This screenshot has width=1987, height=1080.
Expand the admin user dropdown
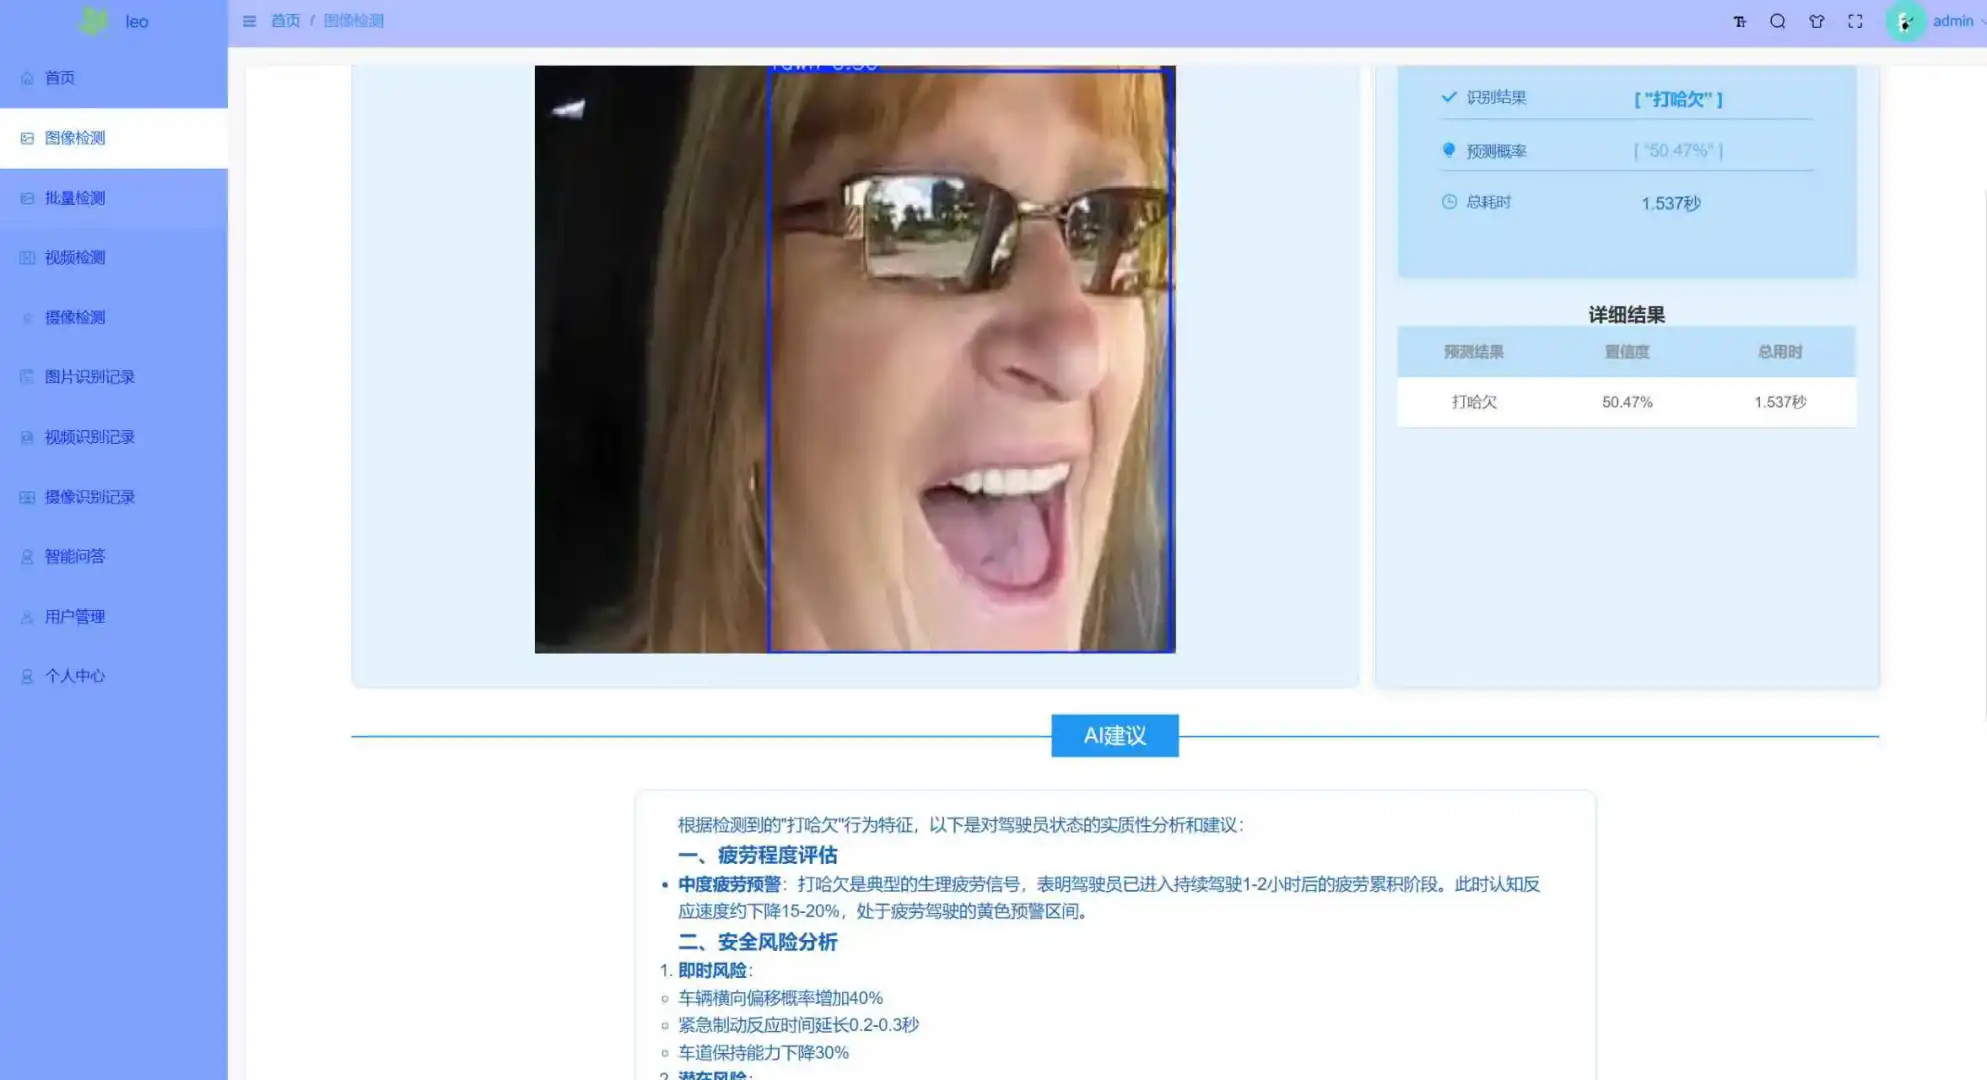coord(1951,21)
